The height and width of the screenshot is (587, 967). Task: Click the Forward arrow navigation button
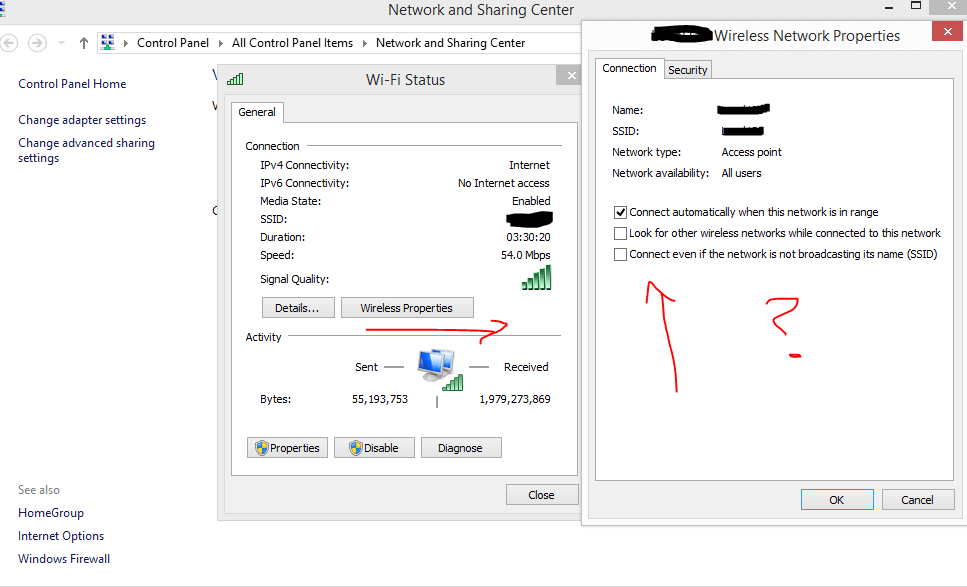coord(37,43)
